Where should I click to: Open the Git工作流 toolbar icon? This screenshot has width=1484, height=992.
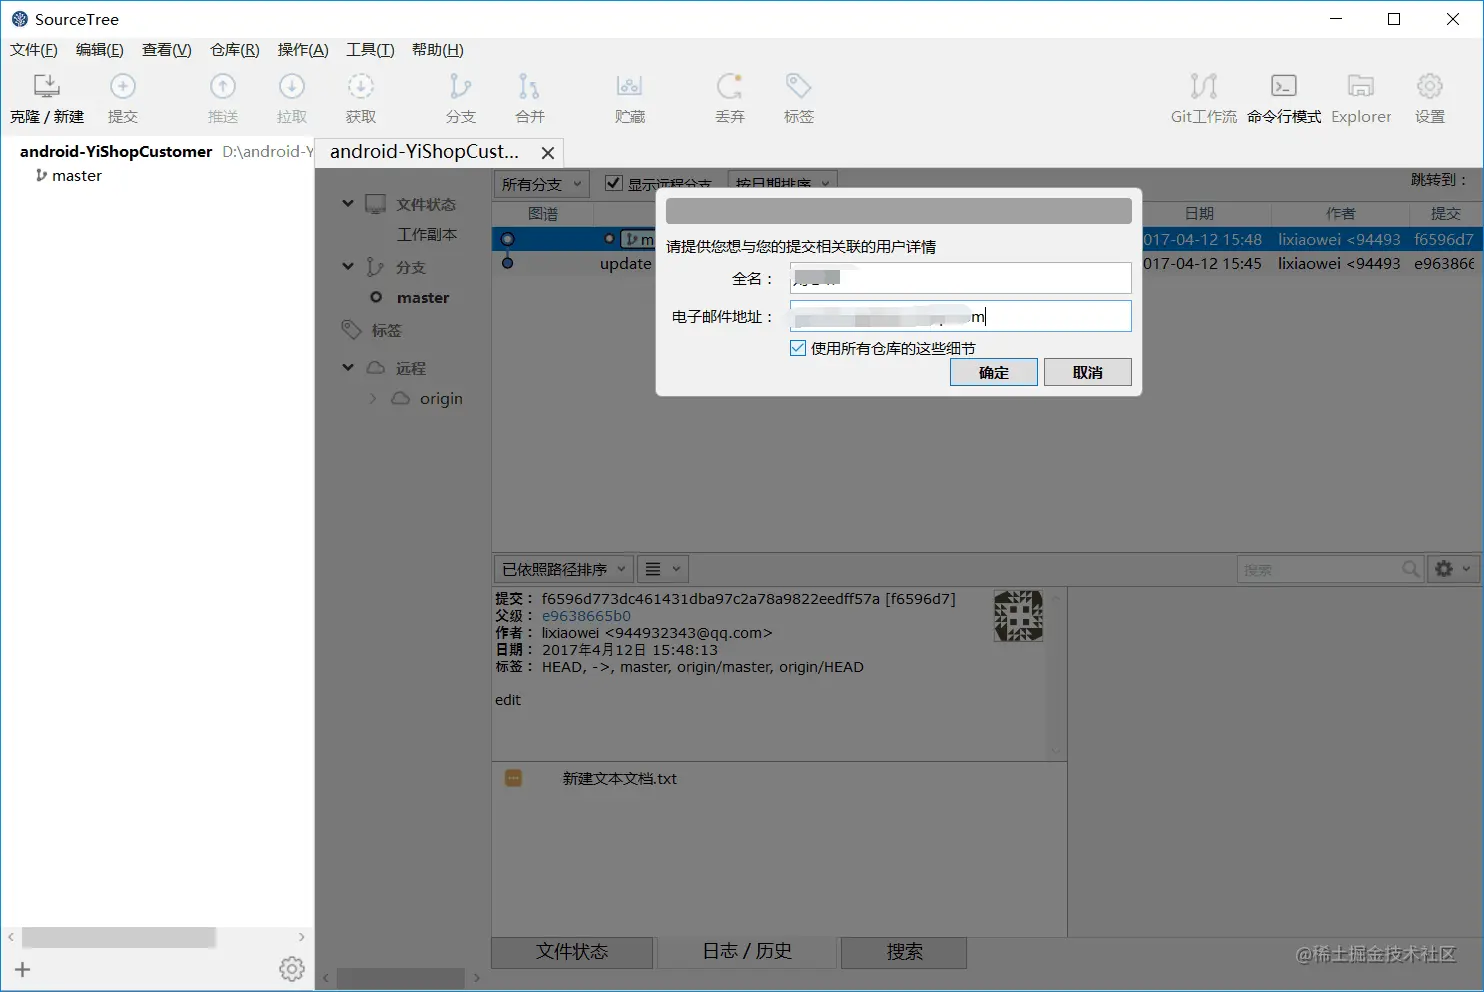click(x=1204, y=86)
